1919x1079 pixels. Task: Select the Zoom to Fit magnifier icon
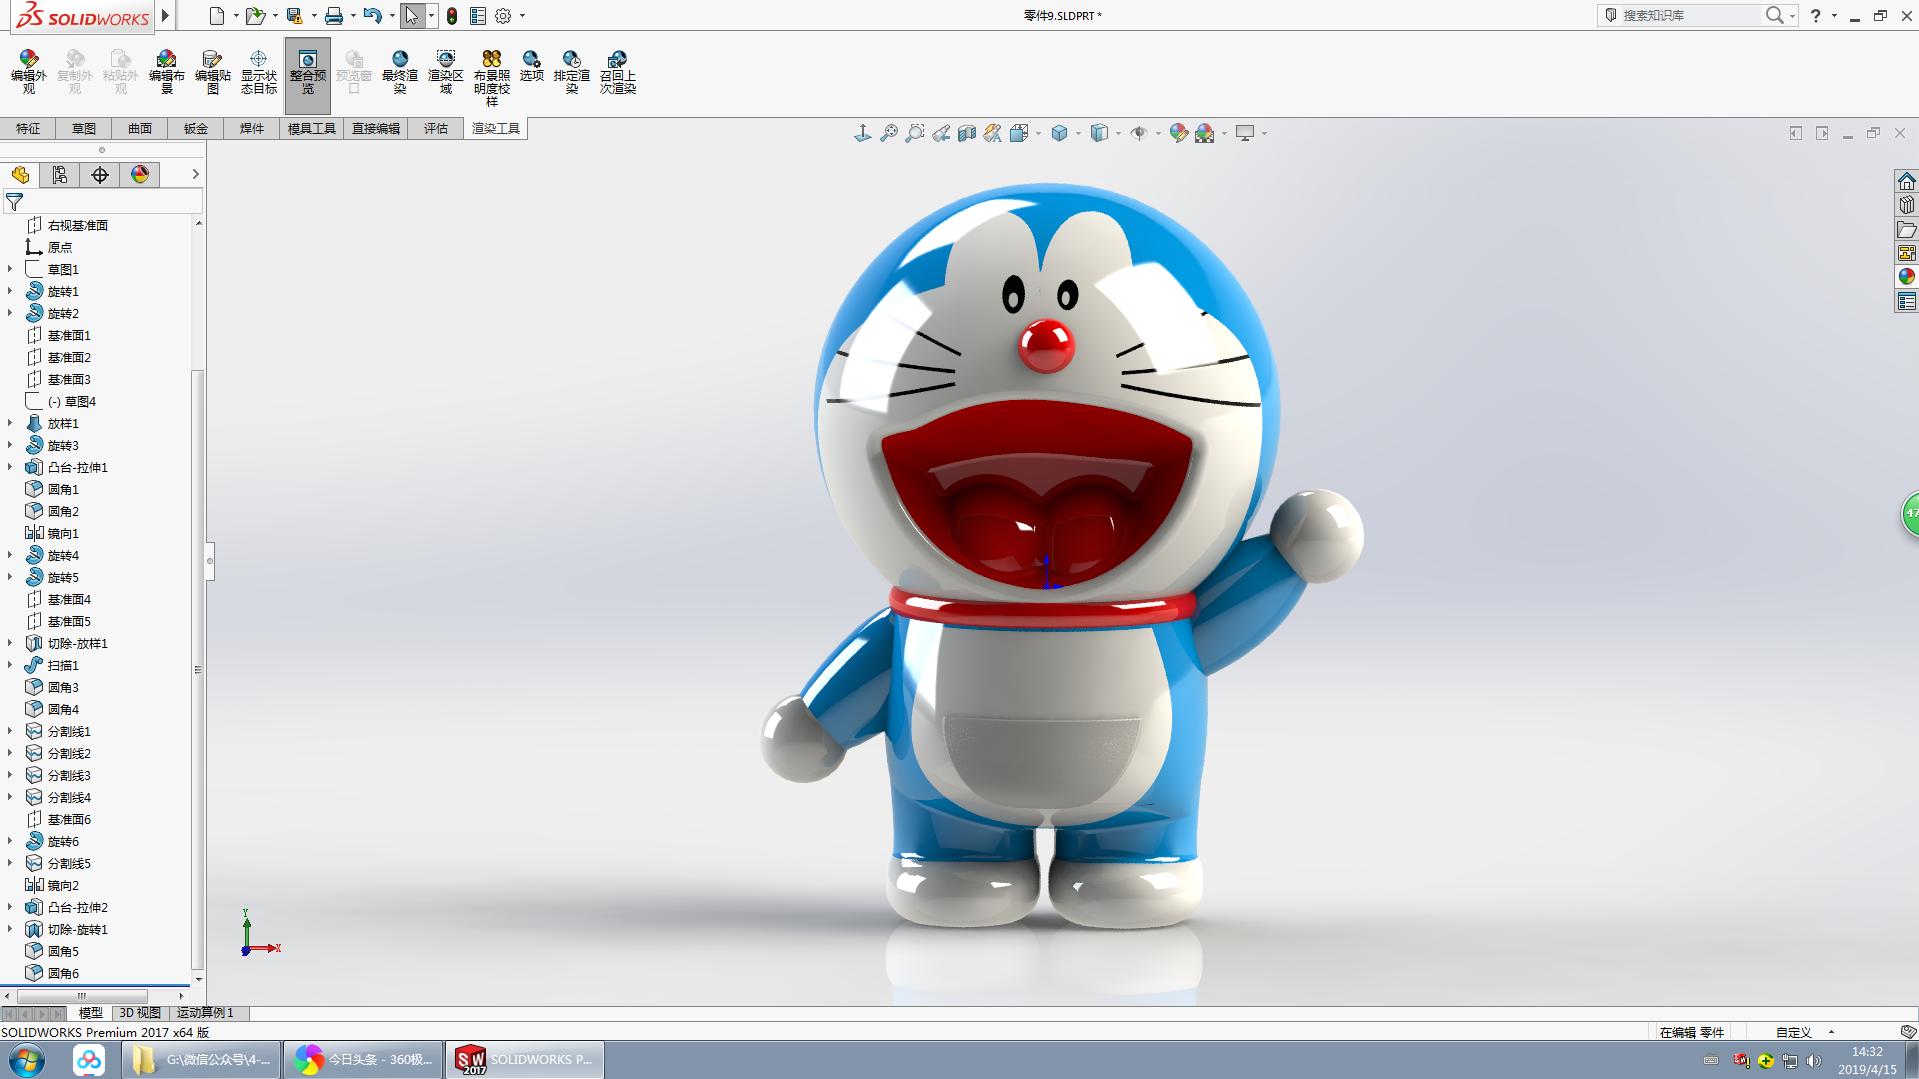(888, 133)
